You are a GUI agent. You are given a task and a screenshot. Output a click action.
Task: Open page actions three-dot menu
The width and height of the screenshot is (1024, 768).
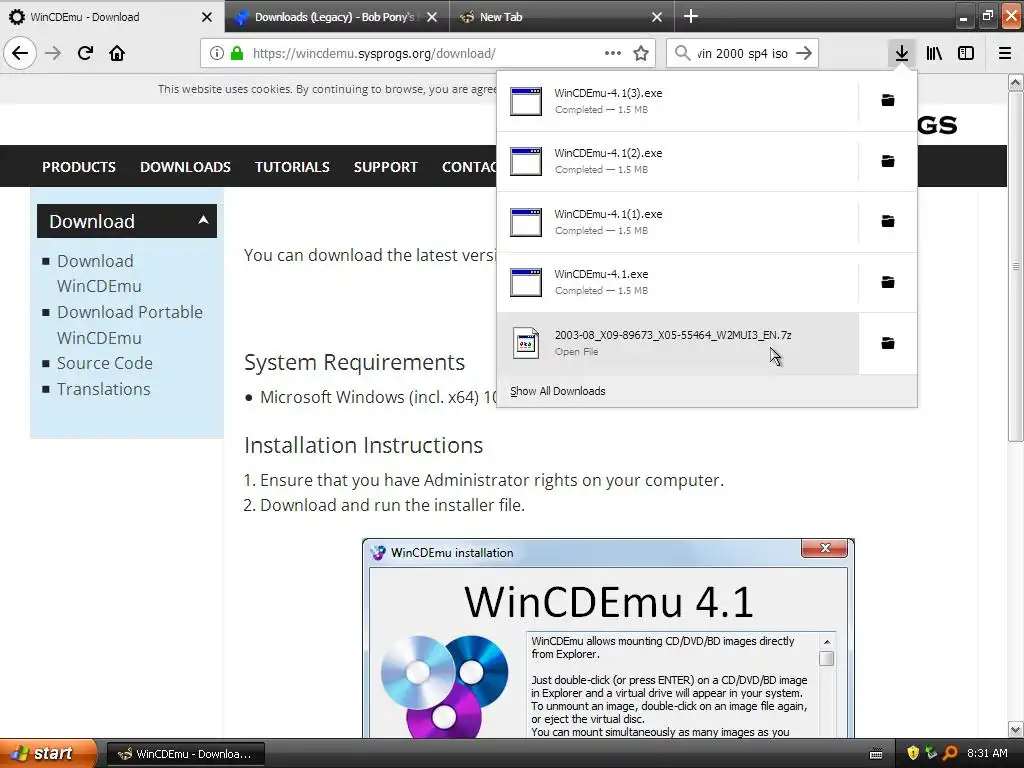[613, 54]
